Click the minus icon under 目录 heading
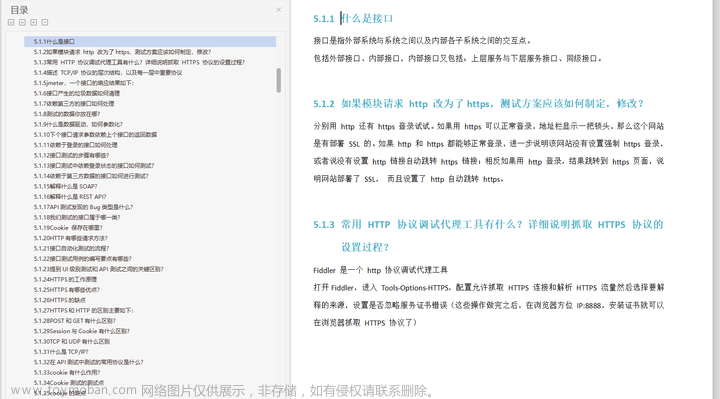720x399 pixels. pos(45,22)
